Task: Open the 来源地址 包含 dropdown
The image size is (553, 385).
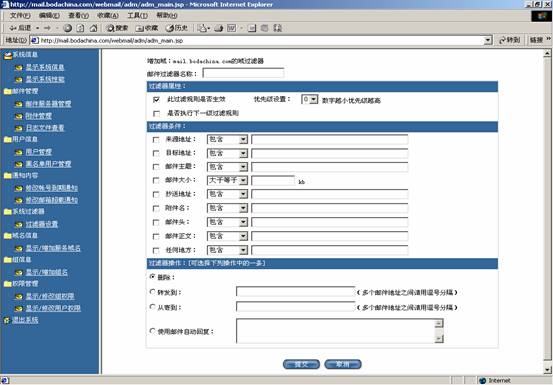Action: point(227,140)
